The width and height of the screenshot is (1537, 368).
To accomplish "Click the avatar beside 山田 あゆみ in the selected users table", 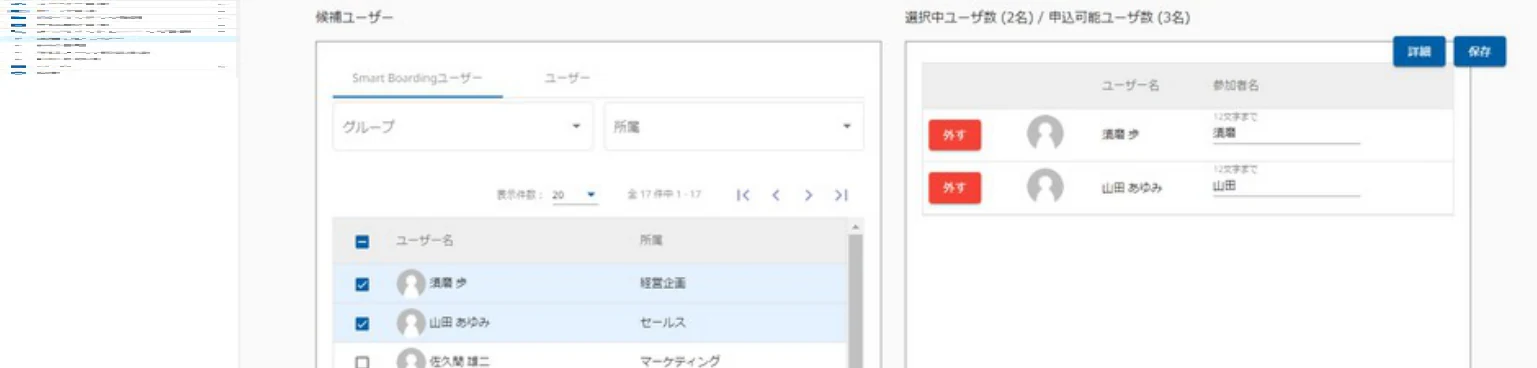I will point(1045,186).
